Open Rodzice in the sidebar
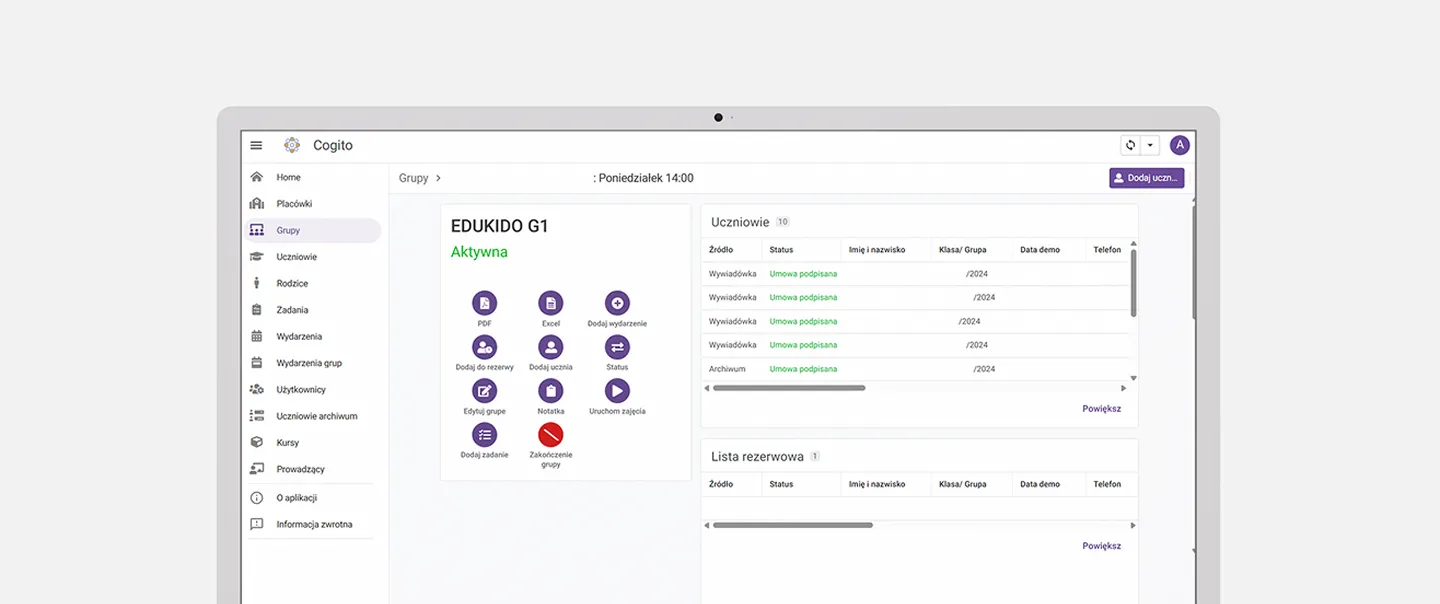The height and width of the screenshot is (604, 1440). 313,283
